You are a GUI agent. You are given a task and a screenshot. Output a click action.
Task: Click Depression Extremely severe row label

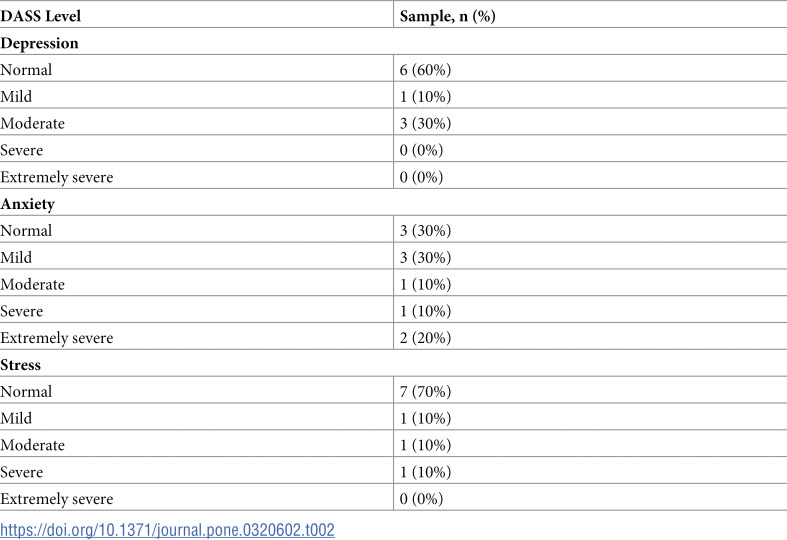pos(57,177)
